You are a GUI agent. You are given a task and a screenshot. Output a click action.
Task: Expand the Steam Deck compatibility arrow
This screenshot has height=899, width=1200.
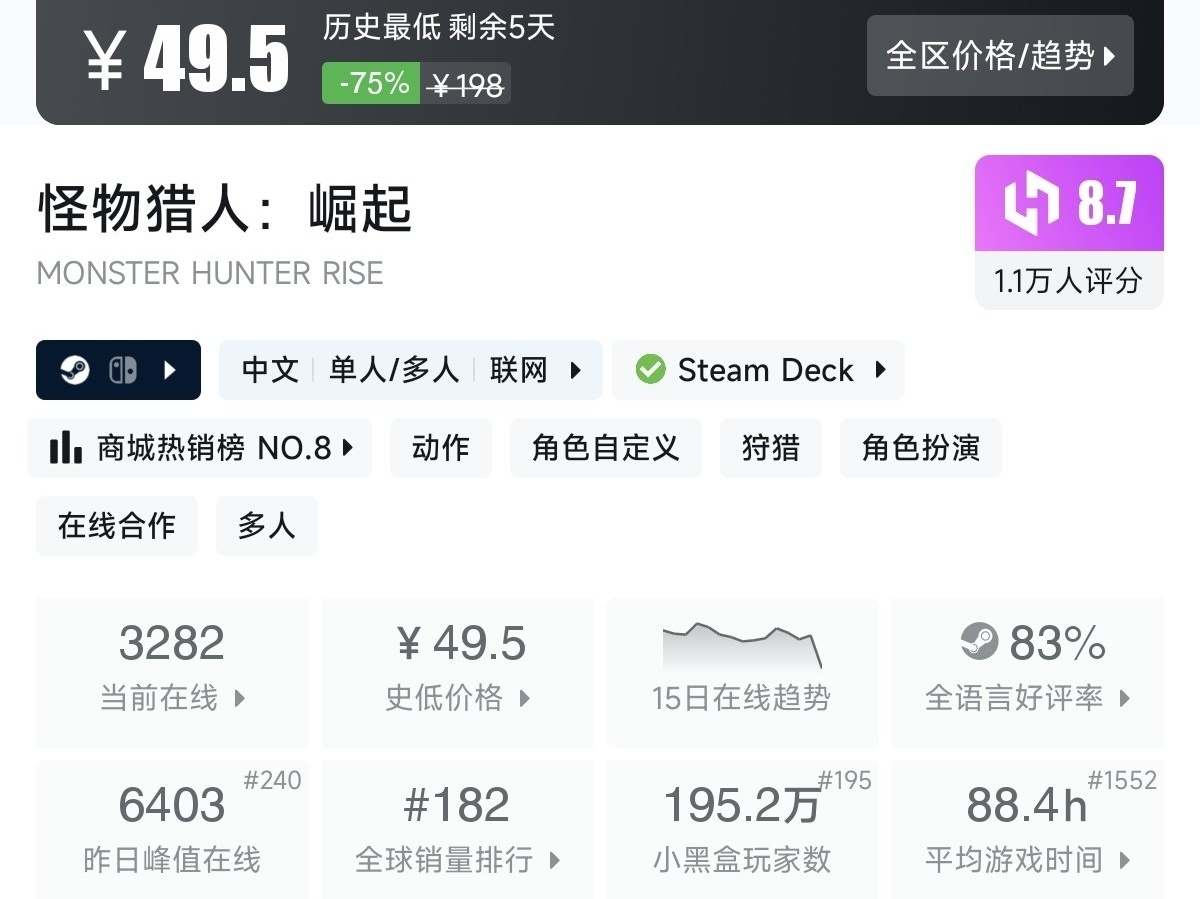(x=880, y=370)
